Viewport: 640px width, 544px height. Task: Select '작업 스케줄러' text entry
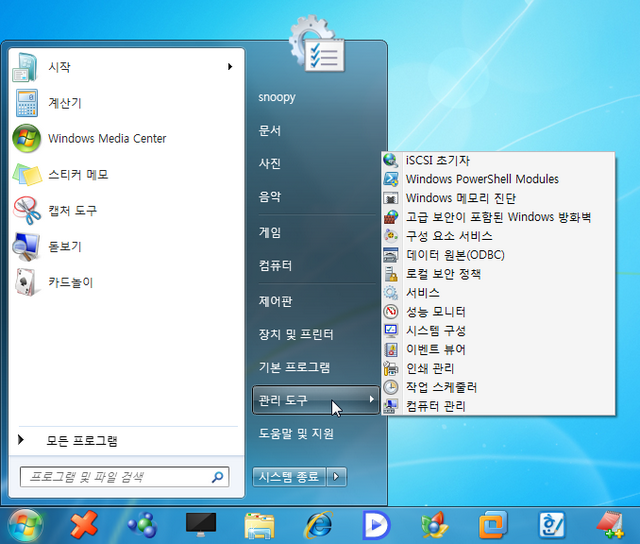441,387
